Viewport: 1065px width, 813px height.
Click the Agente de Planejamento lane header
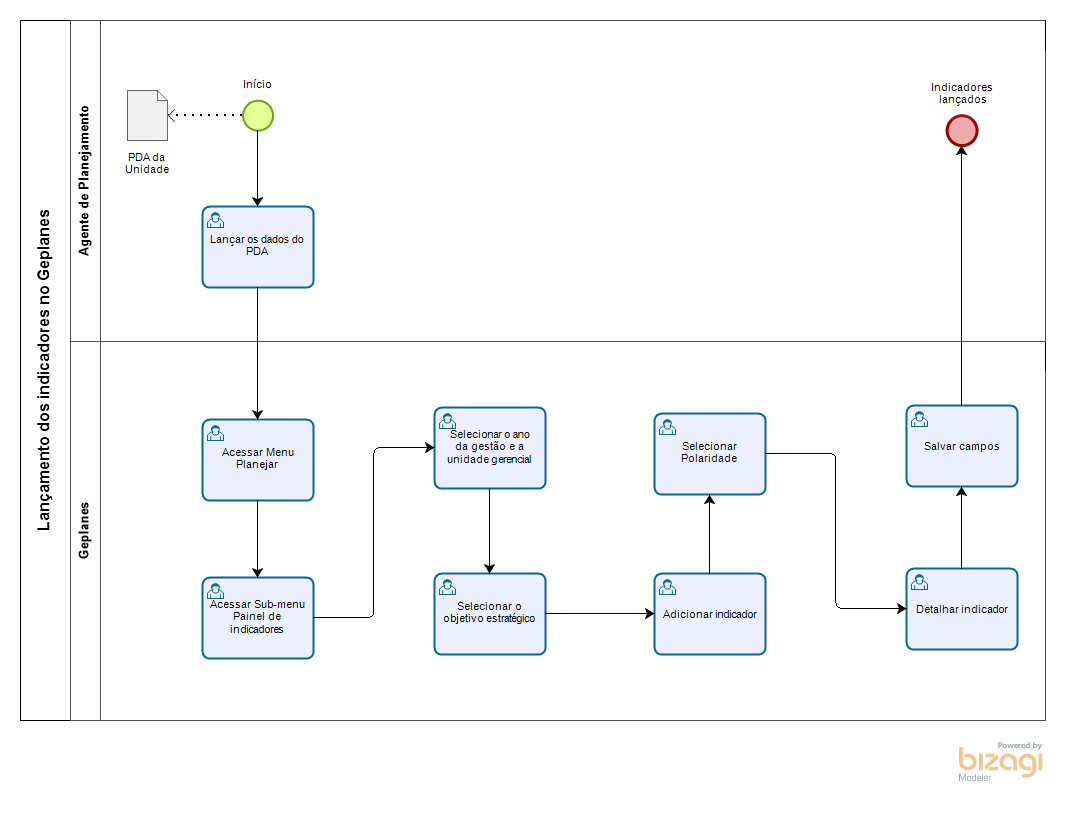click(85, 181)
